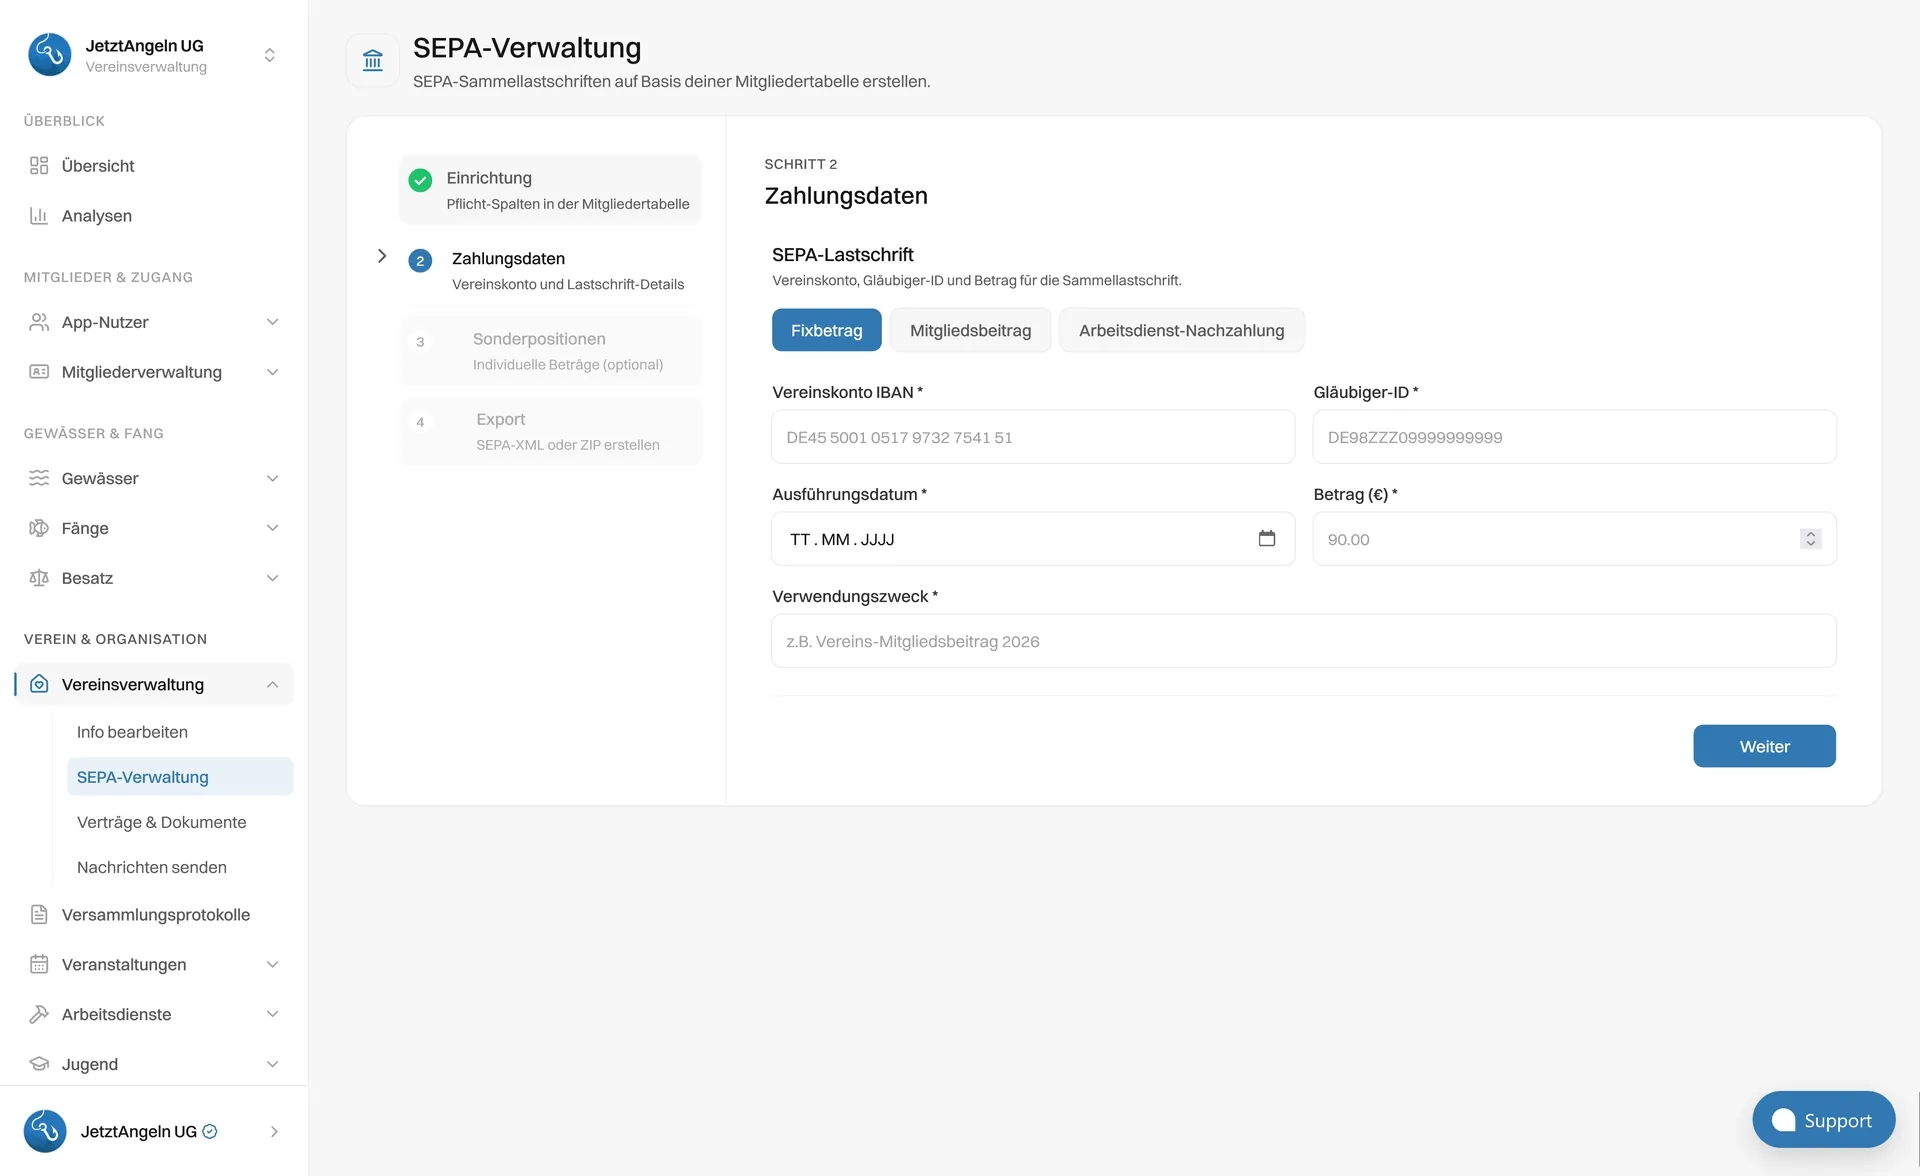Click the Fänge fish icon
Screen dimensions: 1920x1176
(39, 528)
